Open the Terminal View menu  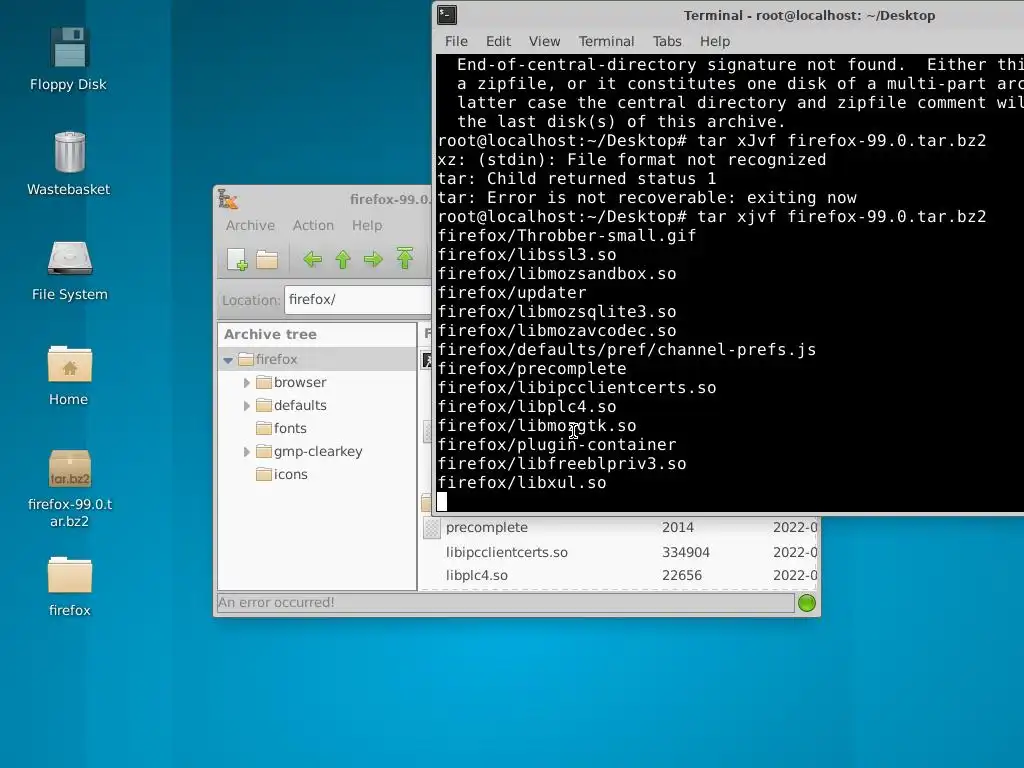(x=544, y=41)
